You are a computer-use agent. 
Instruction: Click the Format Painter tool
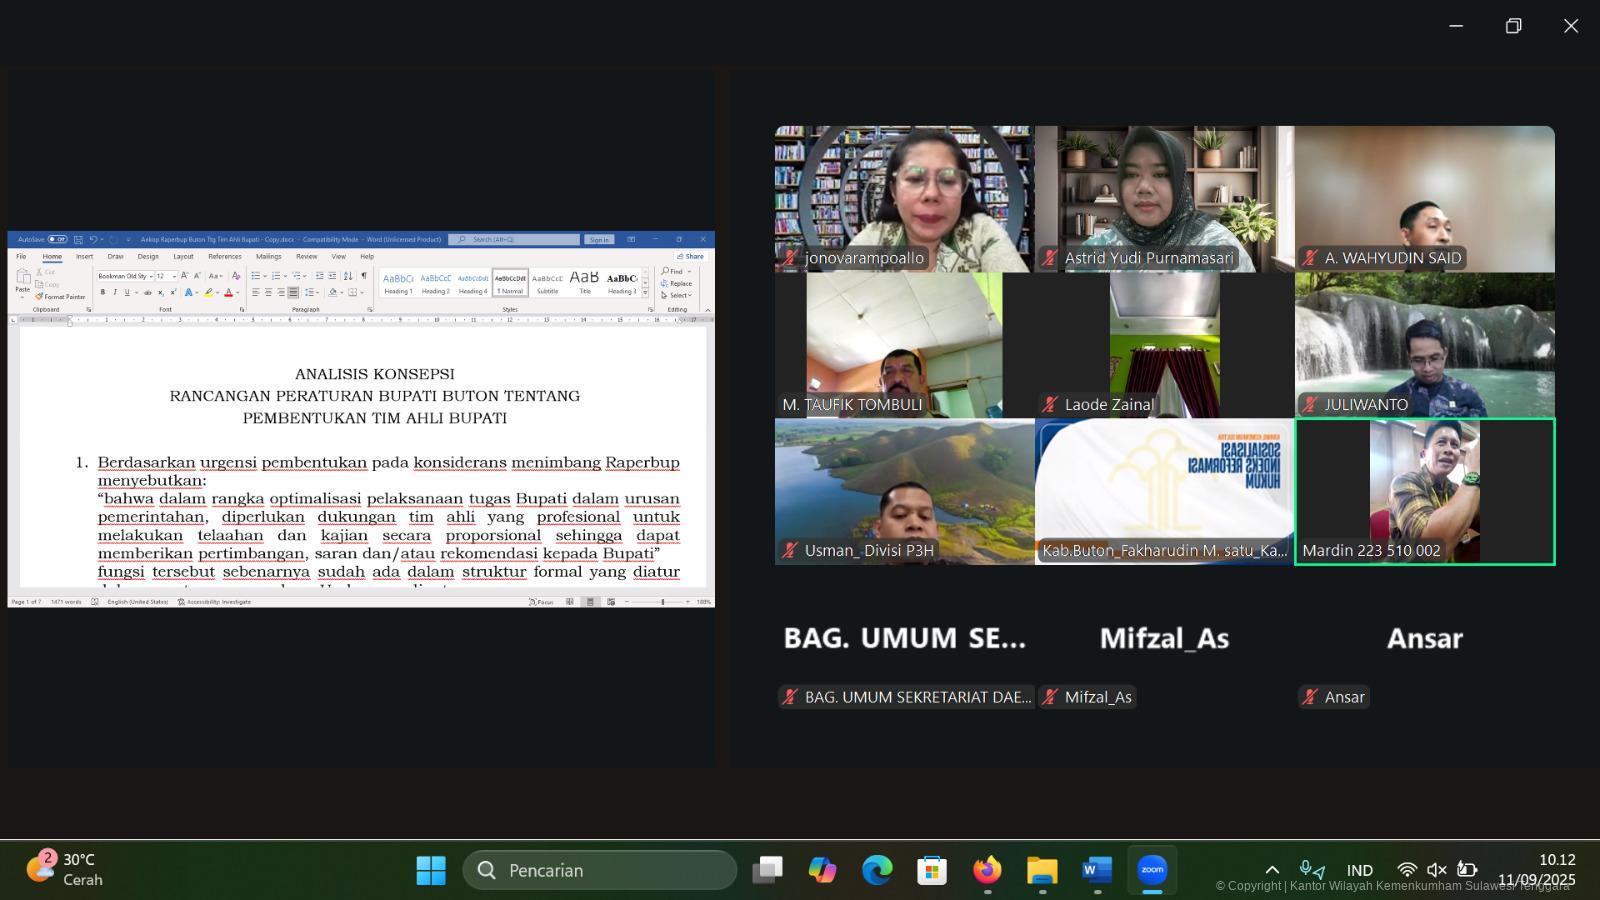[61, 297]
